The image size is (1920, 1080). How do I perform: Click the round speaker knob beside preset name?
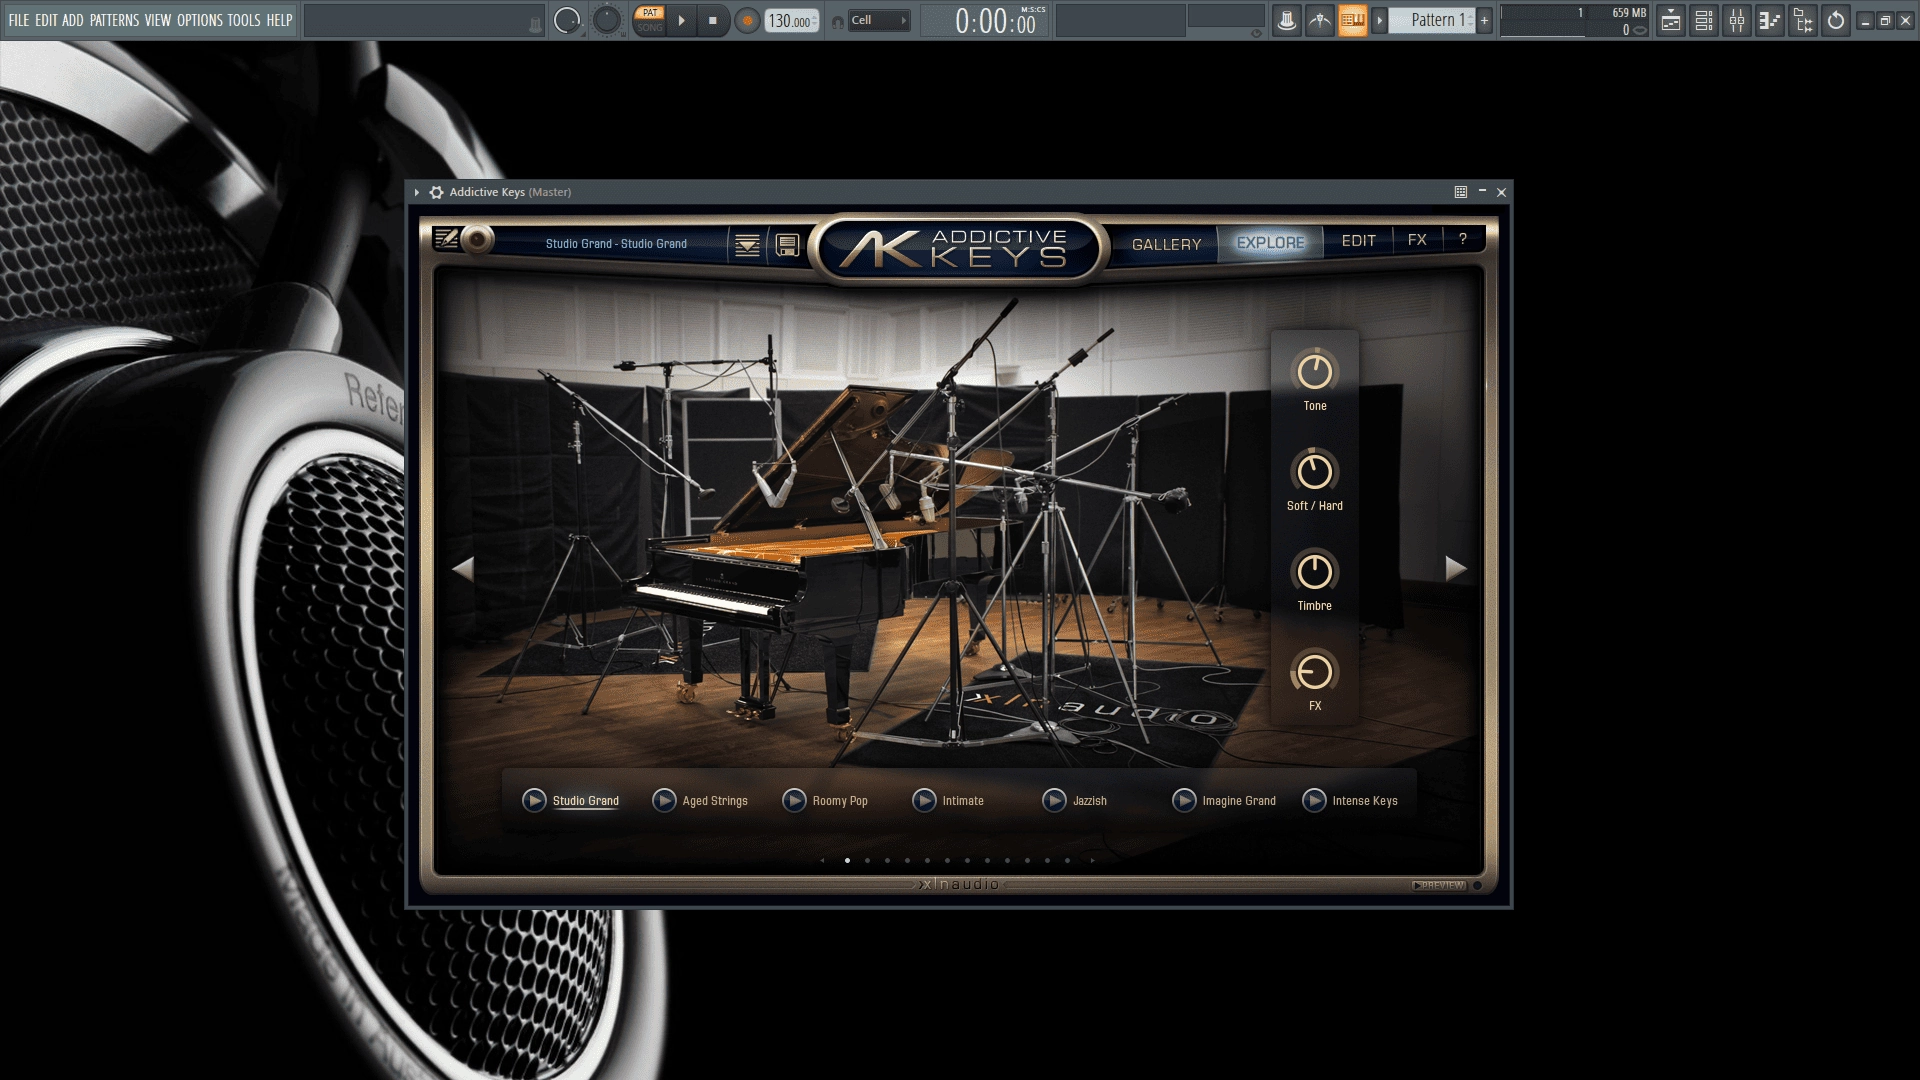(479, 240)
